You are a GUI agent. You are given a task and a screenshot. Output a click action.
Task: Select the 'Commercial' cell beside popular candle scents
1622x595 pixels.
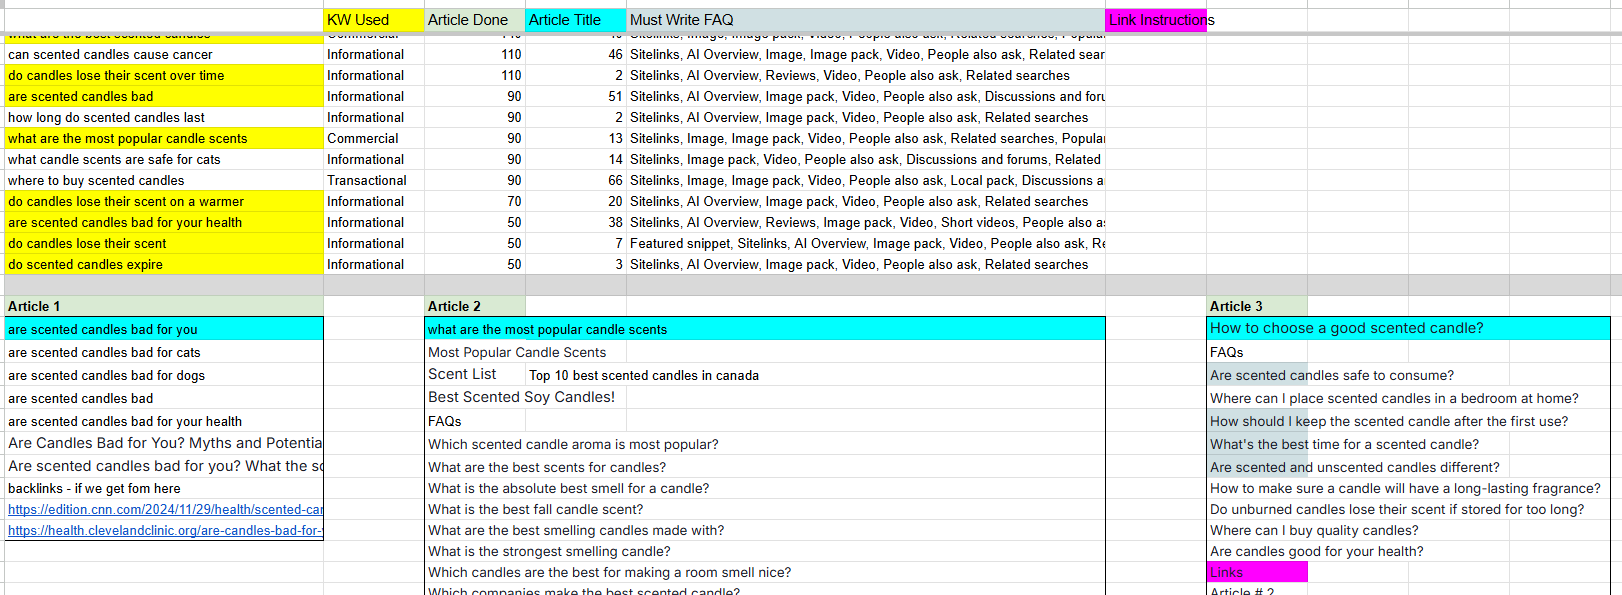(x=374, y=139)
